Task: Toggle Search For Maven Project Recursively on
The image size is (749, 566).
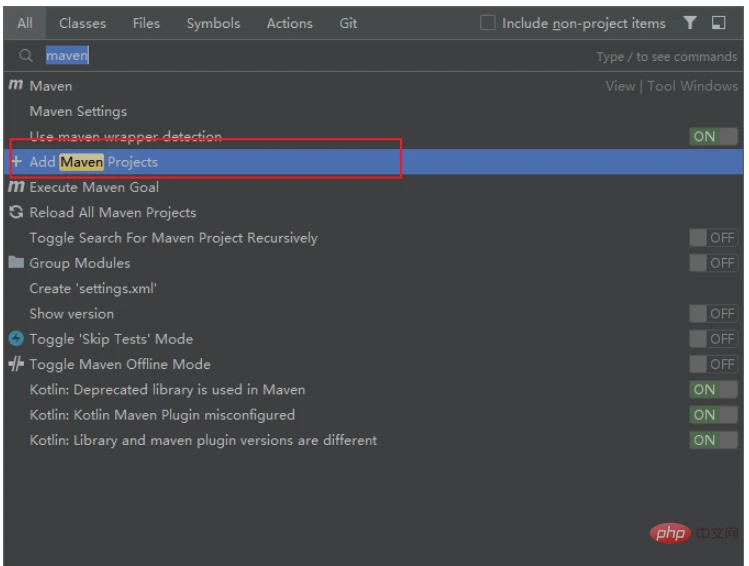Action: 713,238
